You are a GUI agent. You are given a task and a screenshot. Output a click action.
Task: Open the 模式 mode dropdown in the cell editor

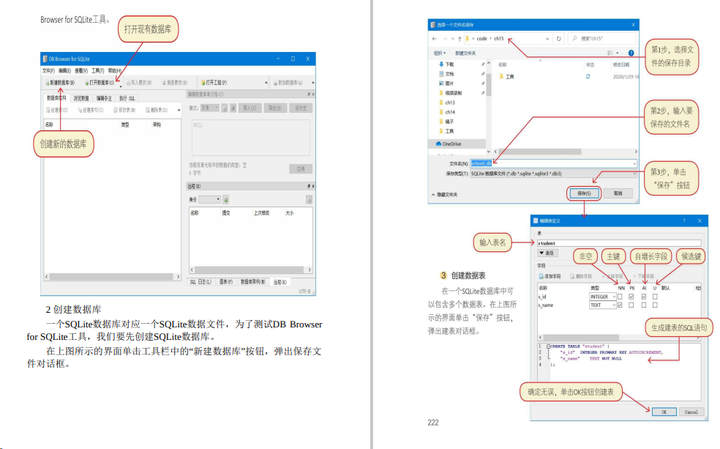coord(210,108)
